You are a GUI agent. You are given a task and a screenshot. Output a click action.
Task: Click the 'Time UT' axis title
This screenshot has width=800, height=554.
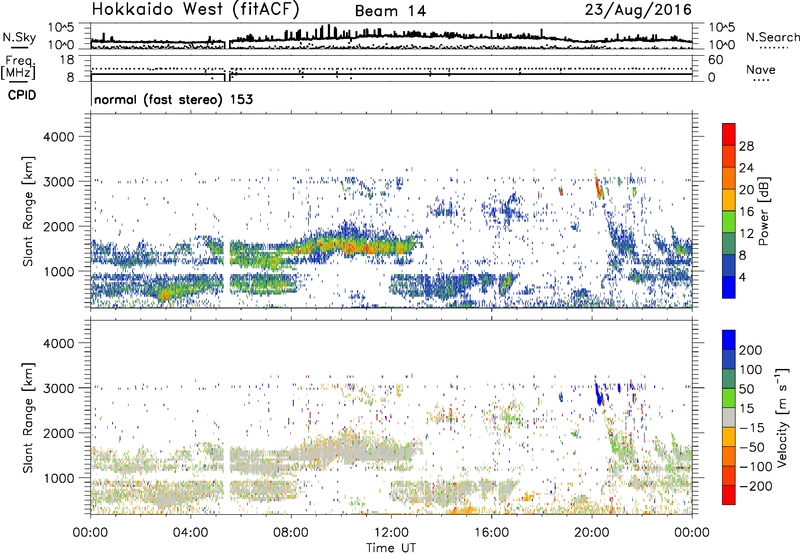click(x=391, y=547)
